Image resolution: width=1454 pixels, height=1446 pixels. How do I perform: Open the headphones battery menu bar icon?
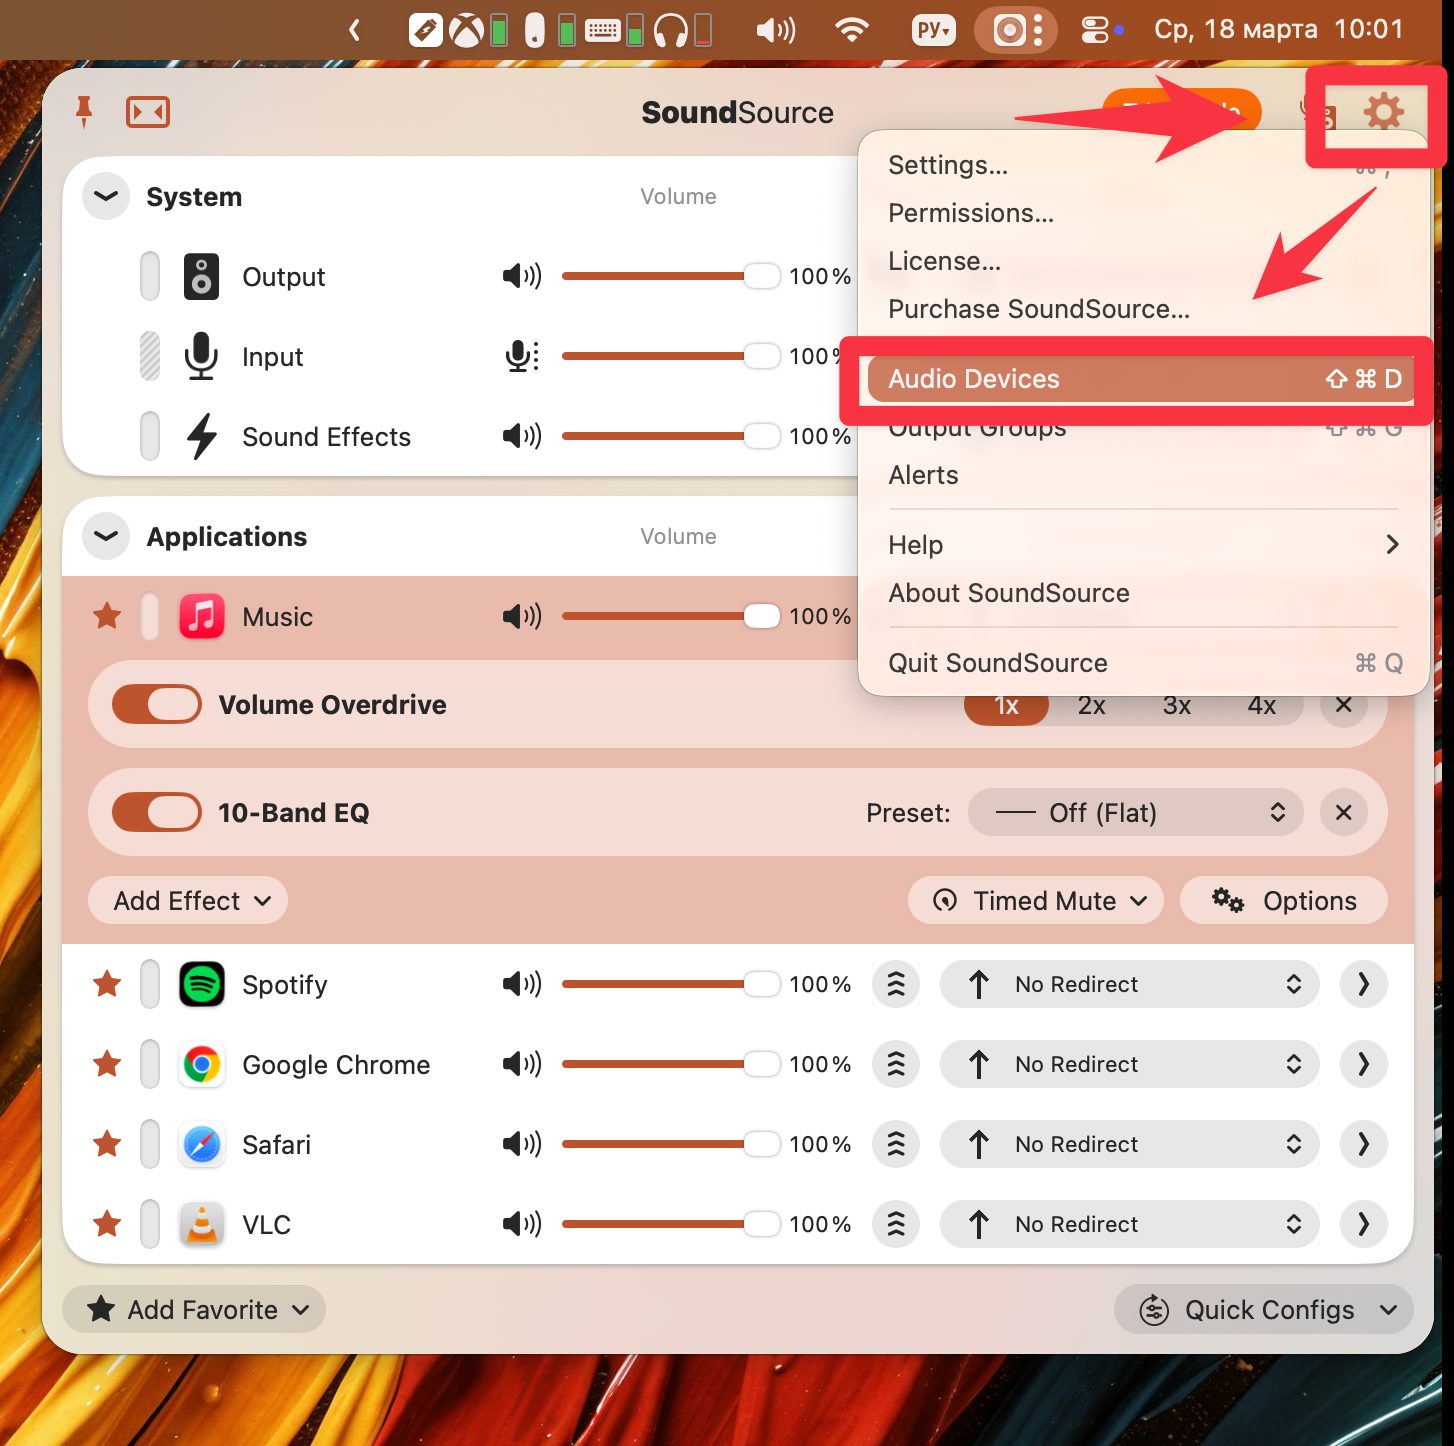(x=671, y=30)
